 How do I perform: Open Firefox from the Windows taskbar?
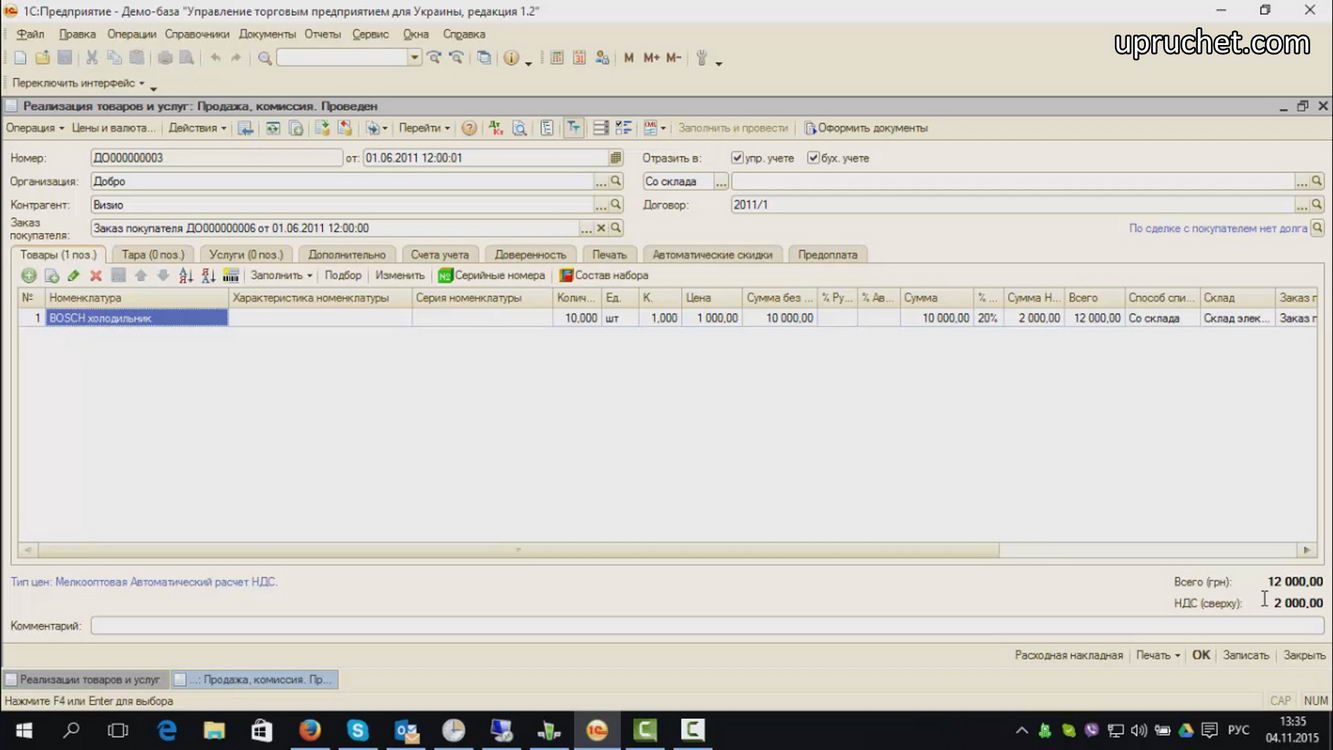[x=309, y=730]
